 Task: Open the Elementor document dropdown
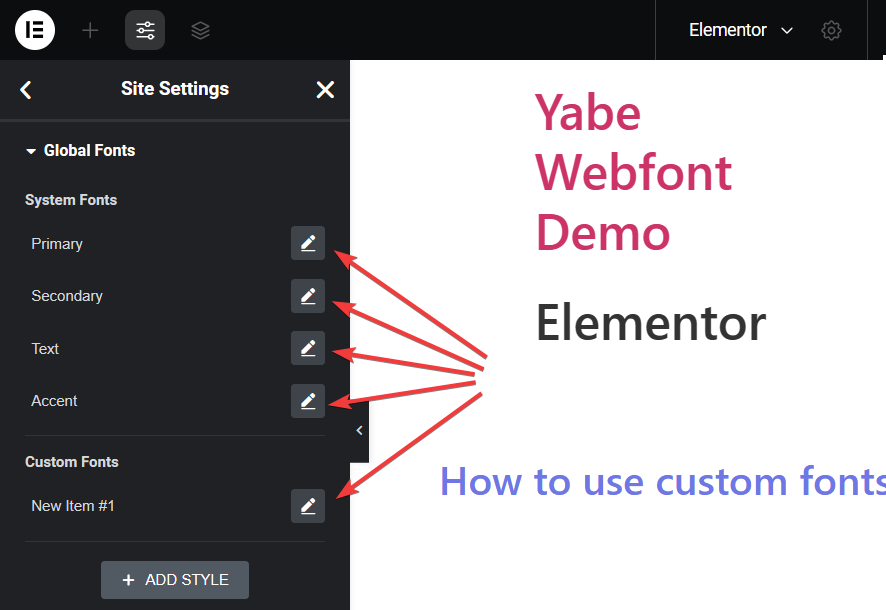pyautogui.click(x=741, y=30)
